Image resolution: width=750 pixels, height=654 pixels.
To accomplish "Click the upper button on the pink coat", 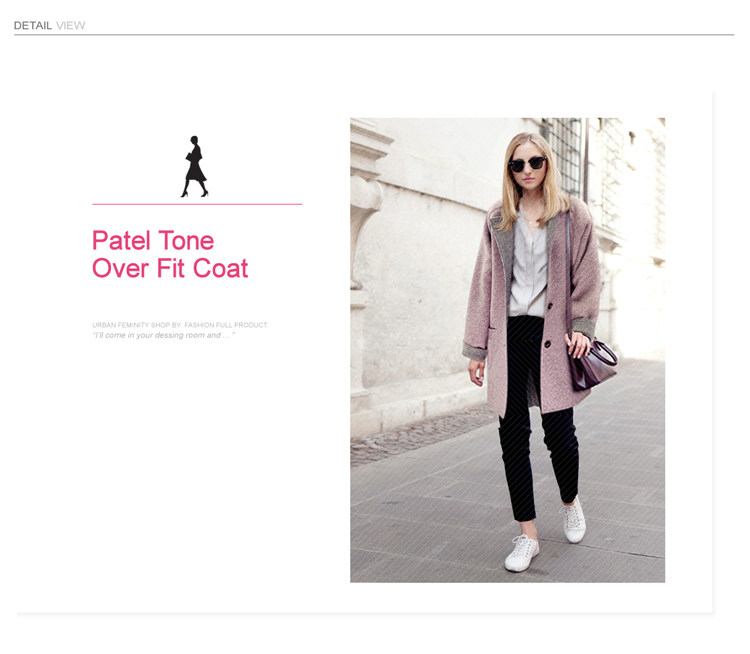I will coord(550,306).
